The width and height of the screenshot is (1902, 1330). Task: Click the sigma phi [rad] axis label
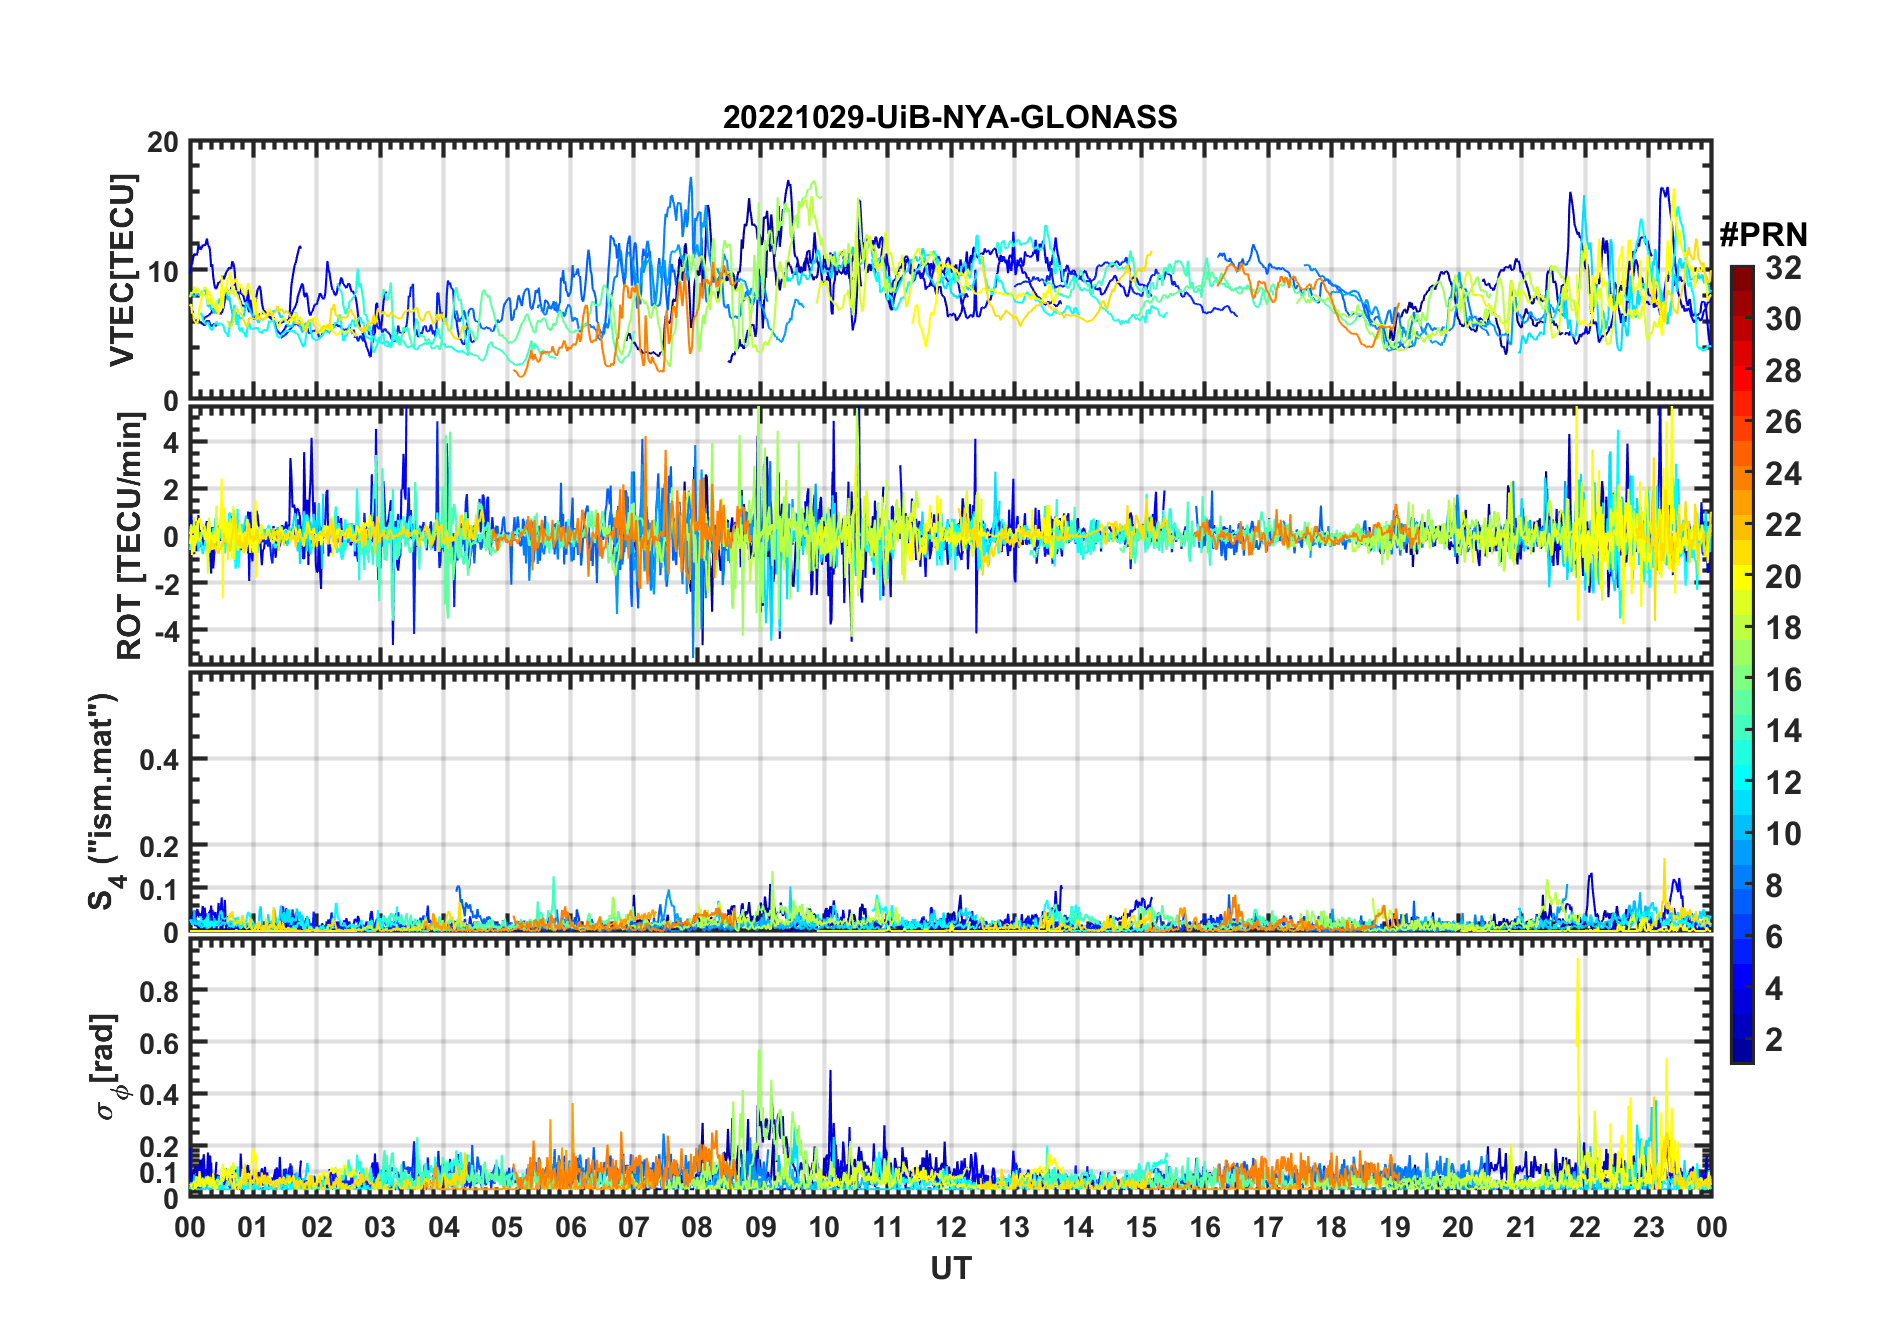[x=108, y=1066]
